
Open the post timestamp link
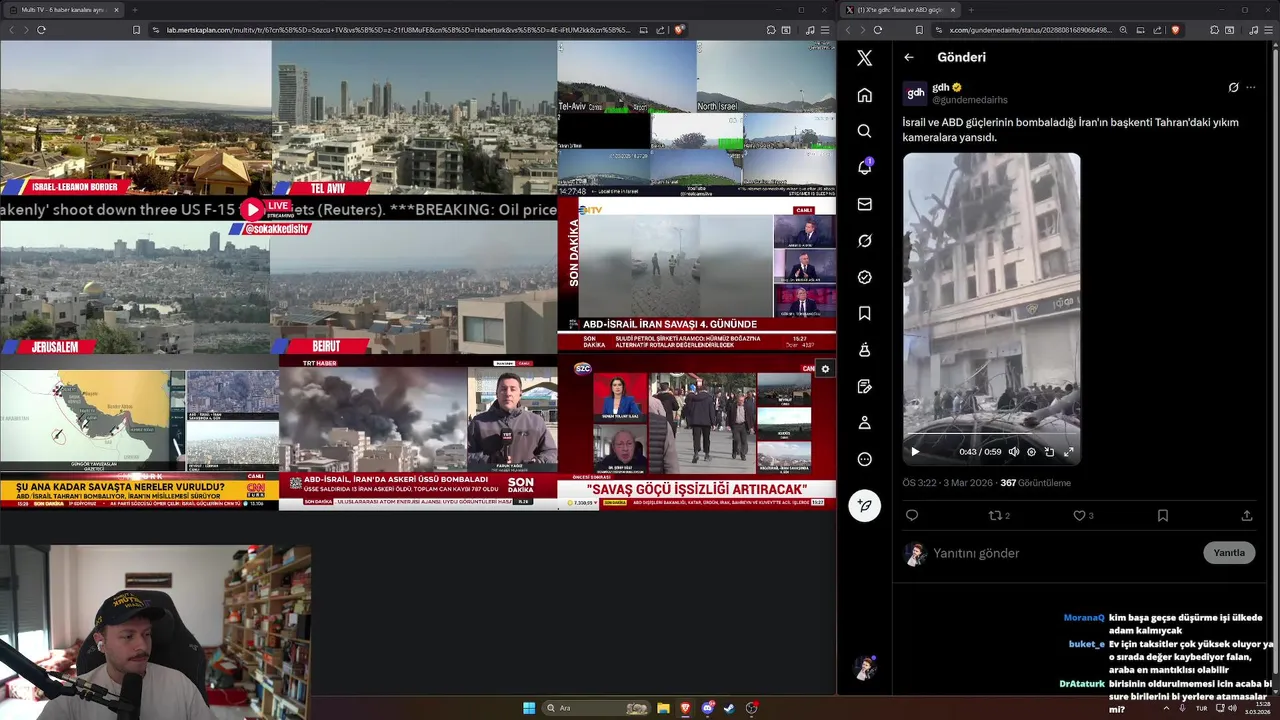(948, 483)
